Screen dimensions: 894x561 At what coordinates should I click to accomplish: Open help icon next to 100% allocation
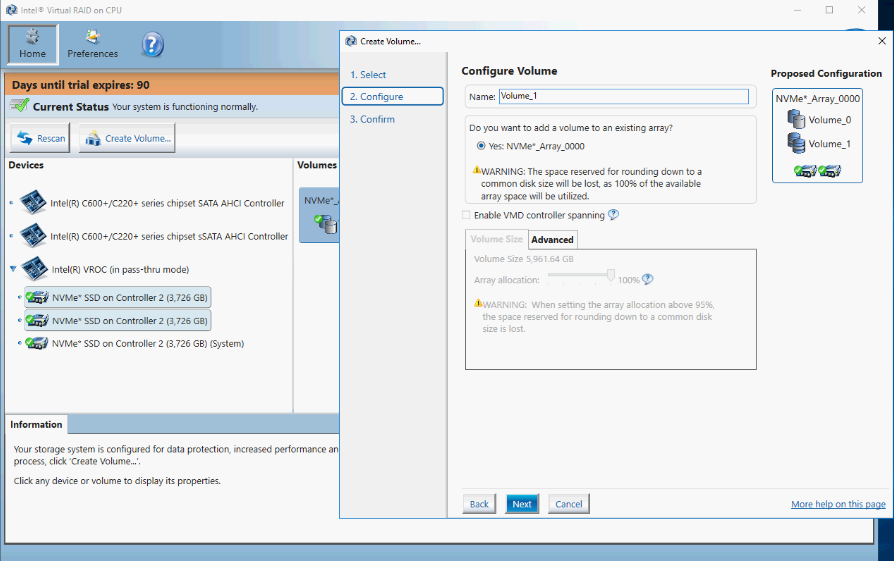pos(648,279)
